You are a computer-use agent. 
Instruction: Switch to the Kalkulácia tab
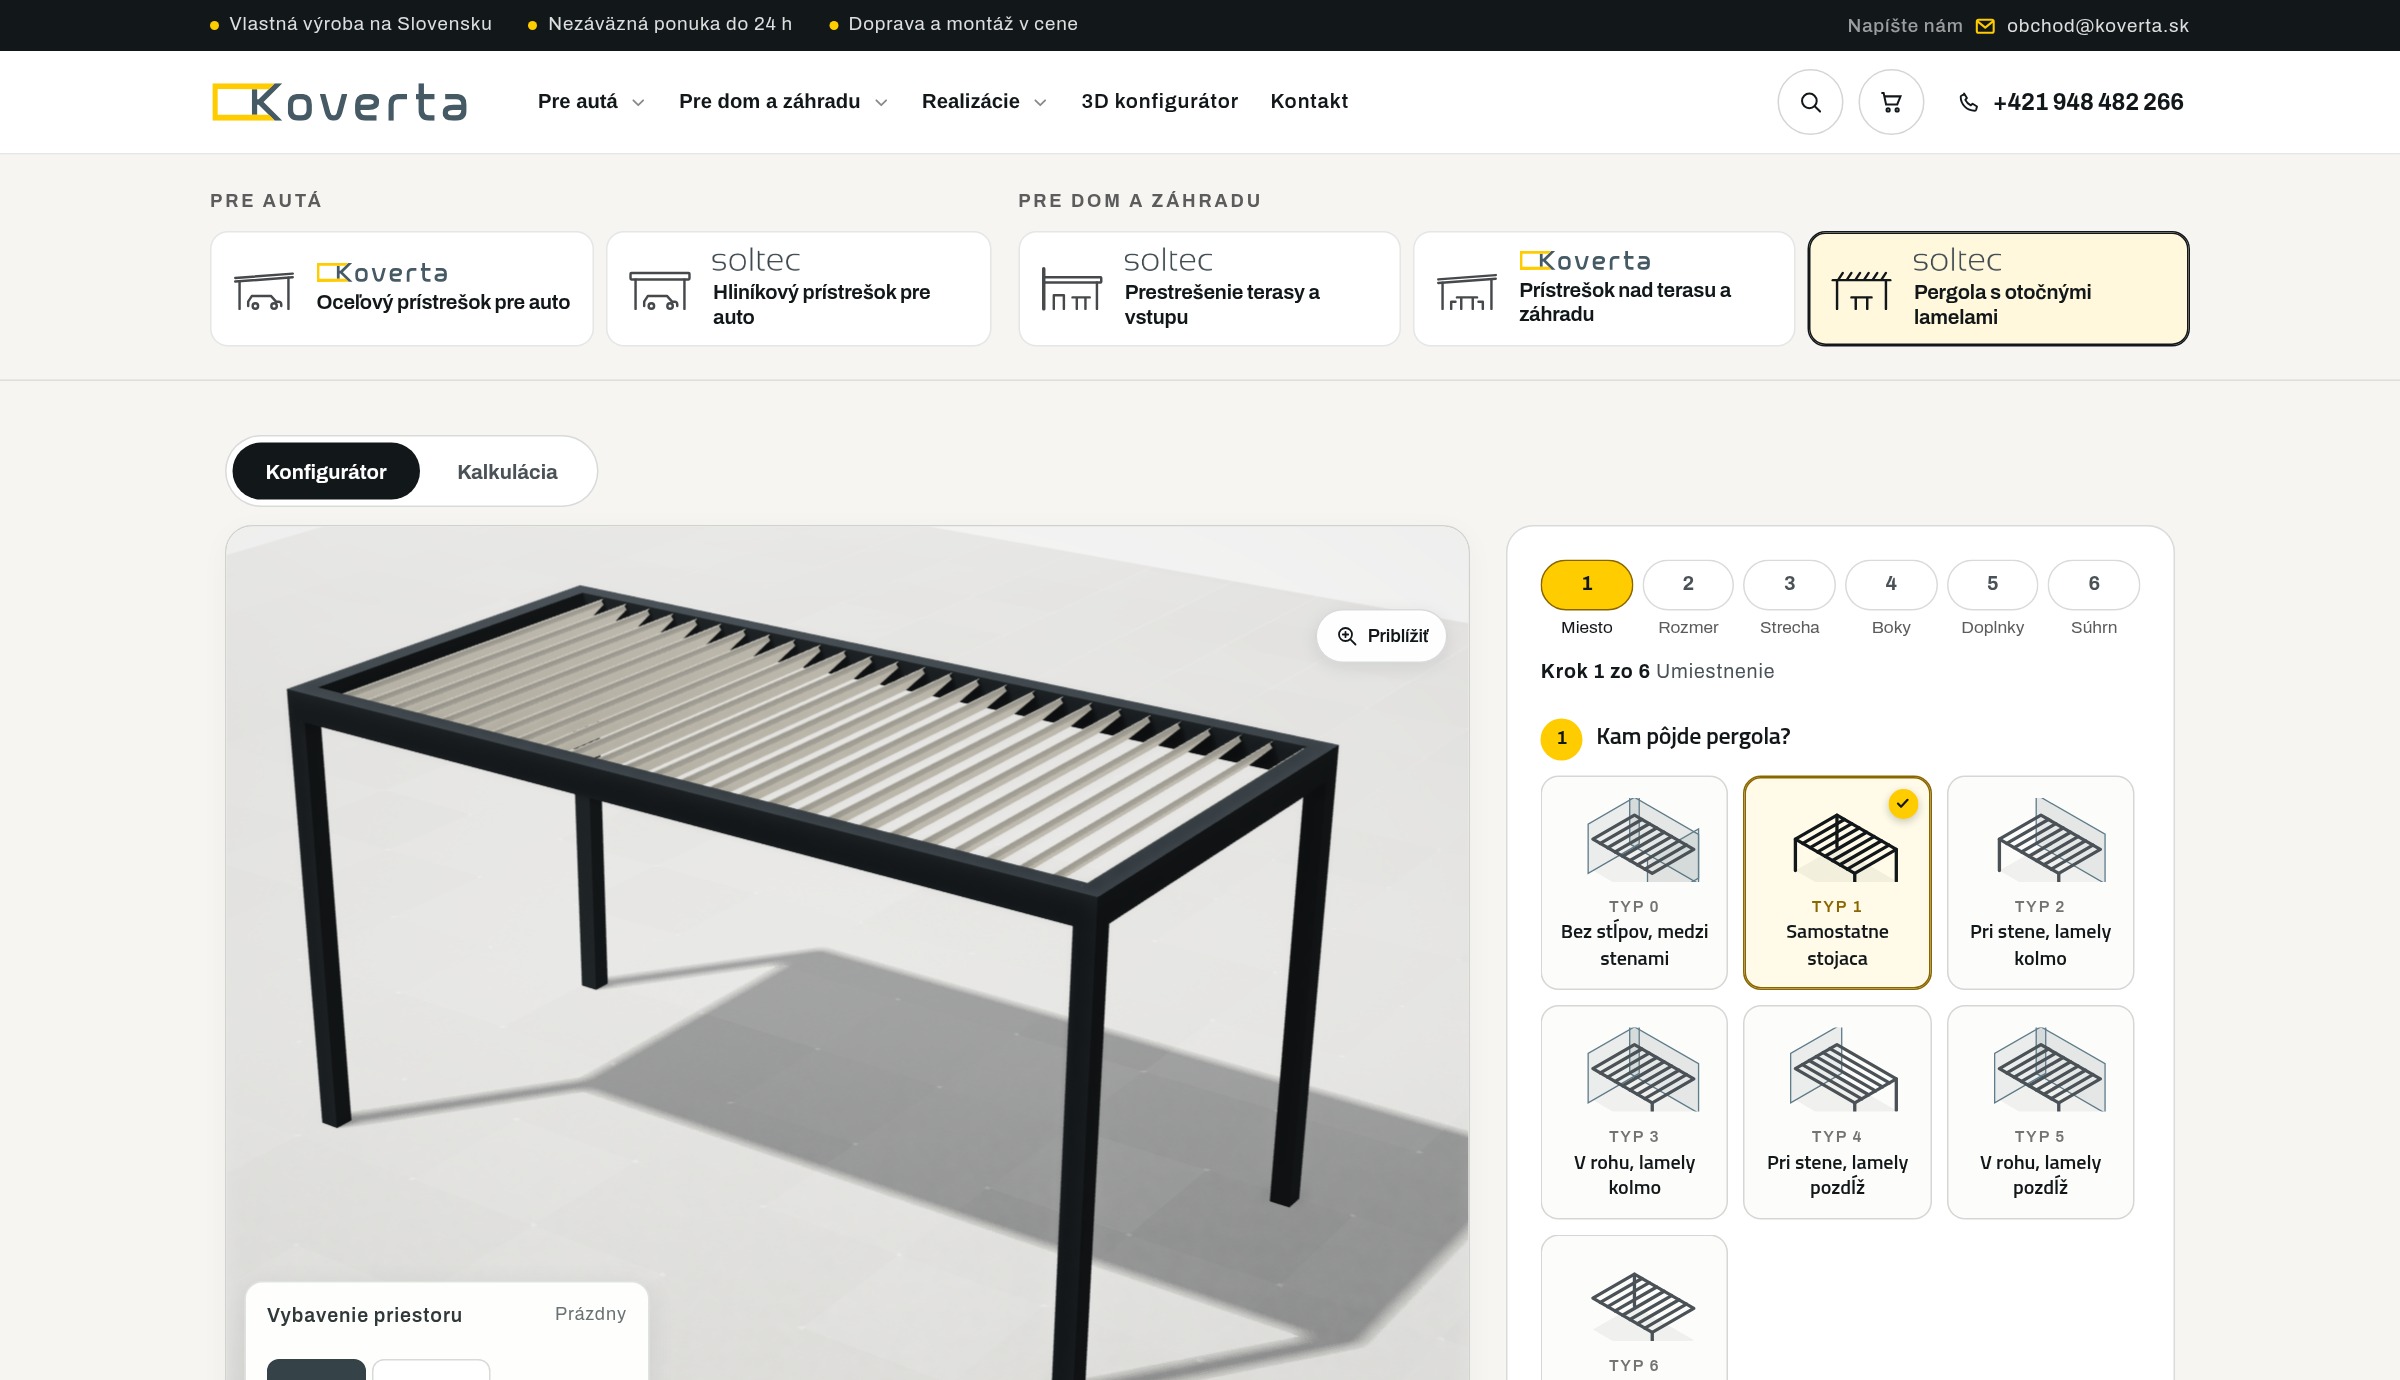point(507,471)
